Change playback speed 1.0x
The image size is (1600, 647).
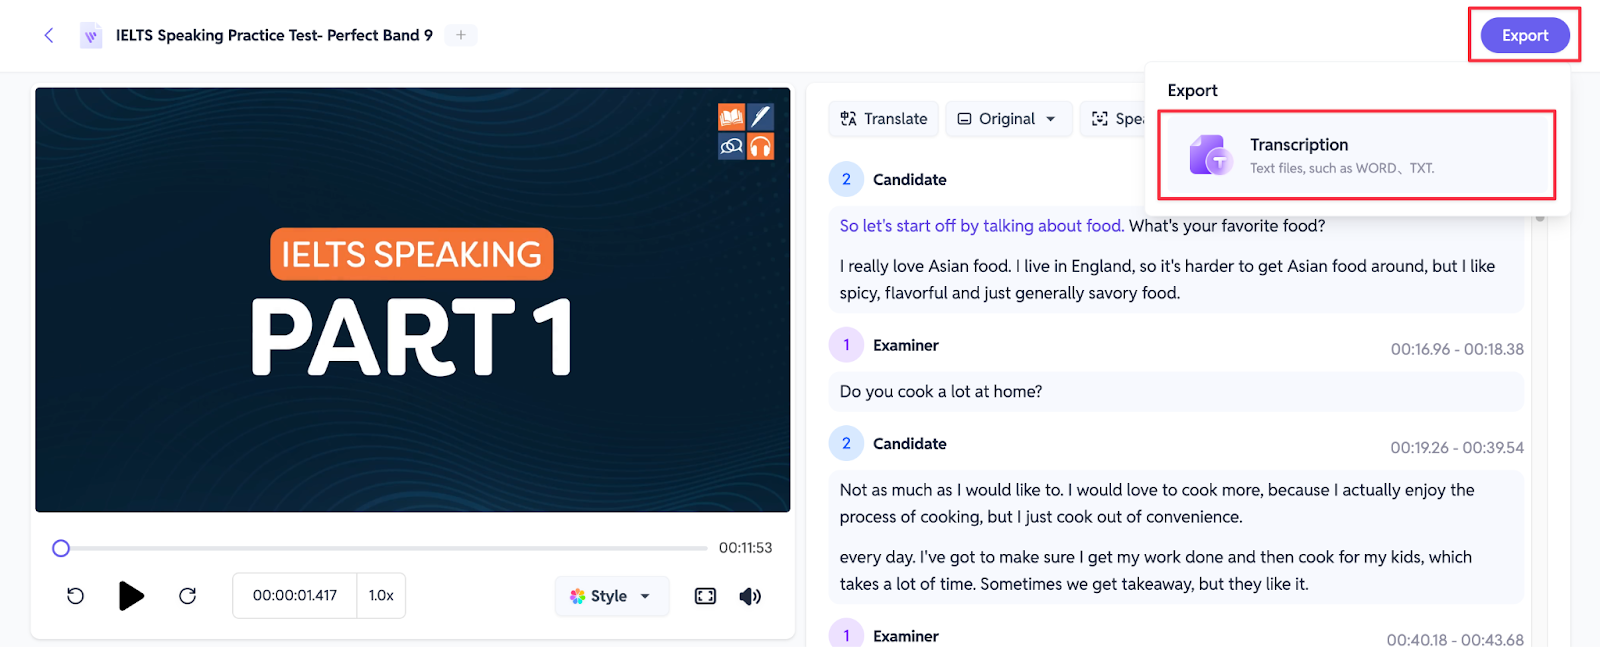pos(381,596)
